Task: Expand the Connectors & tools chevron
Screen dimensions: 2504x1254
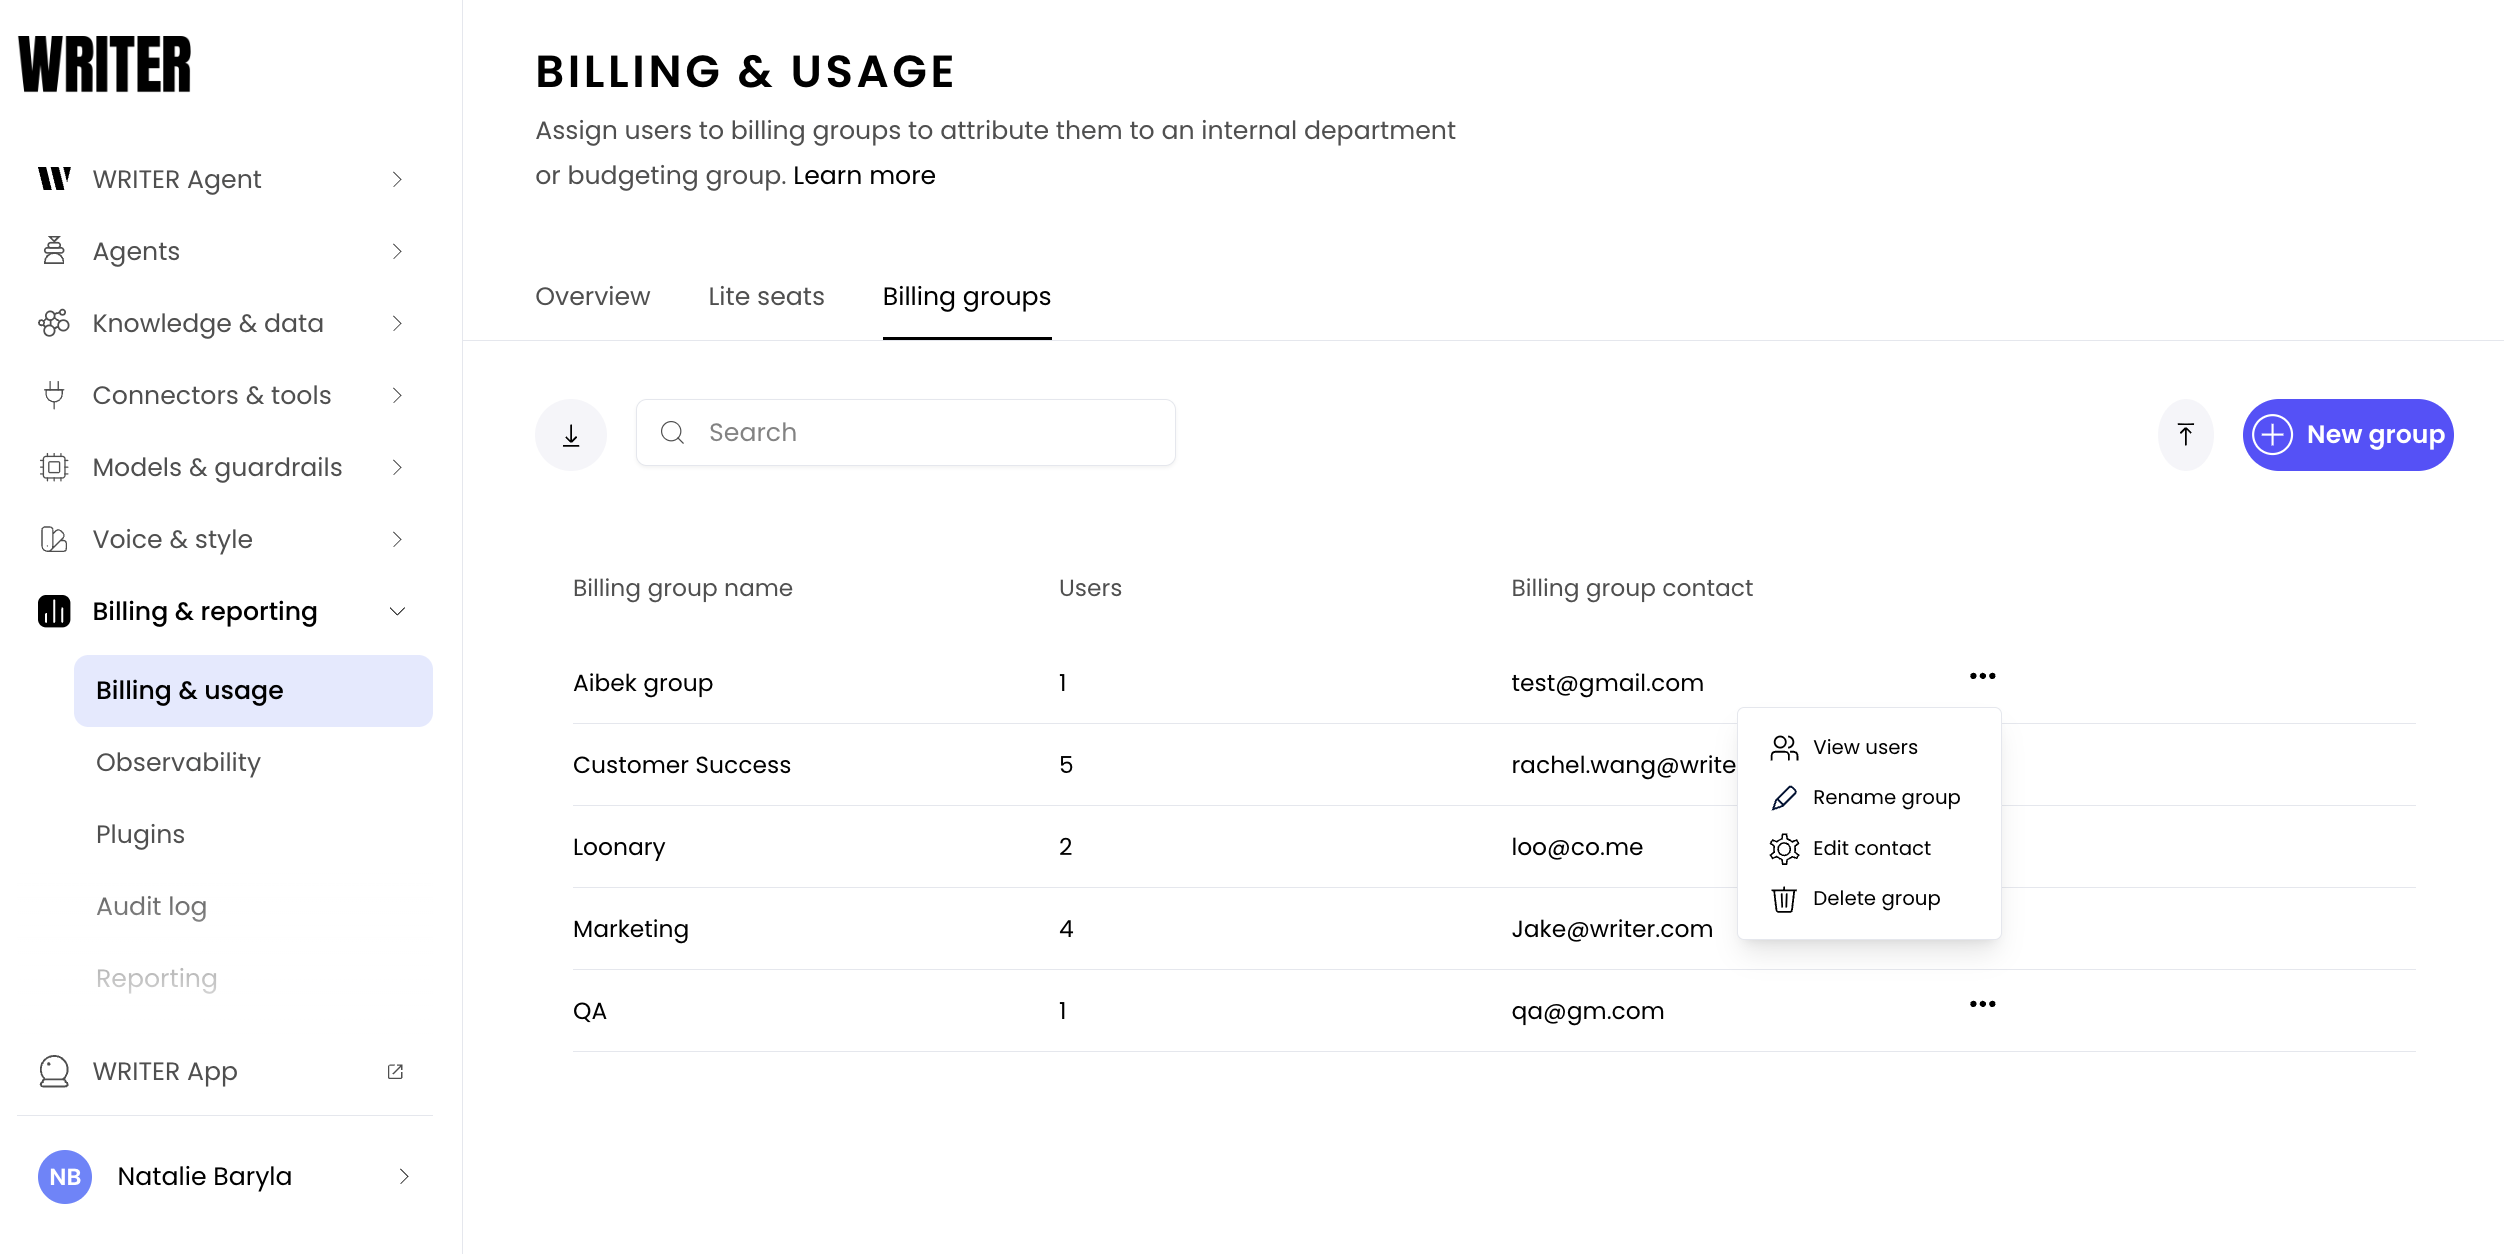Action: [x=397, y=395]
